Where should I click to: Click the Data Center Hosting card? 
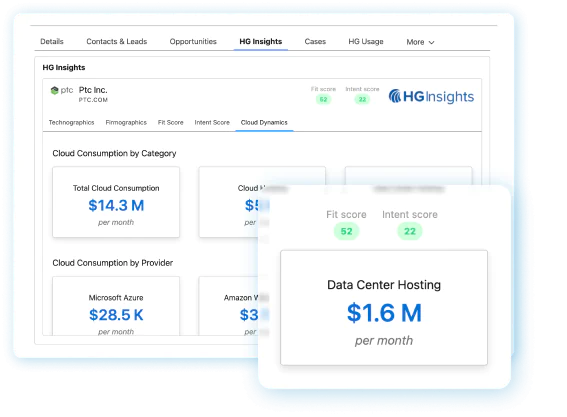click(384, 307)
